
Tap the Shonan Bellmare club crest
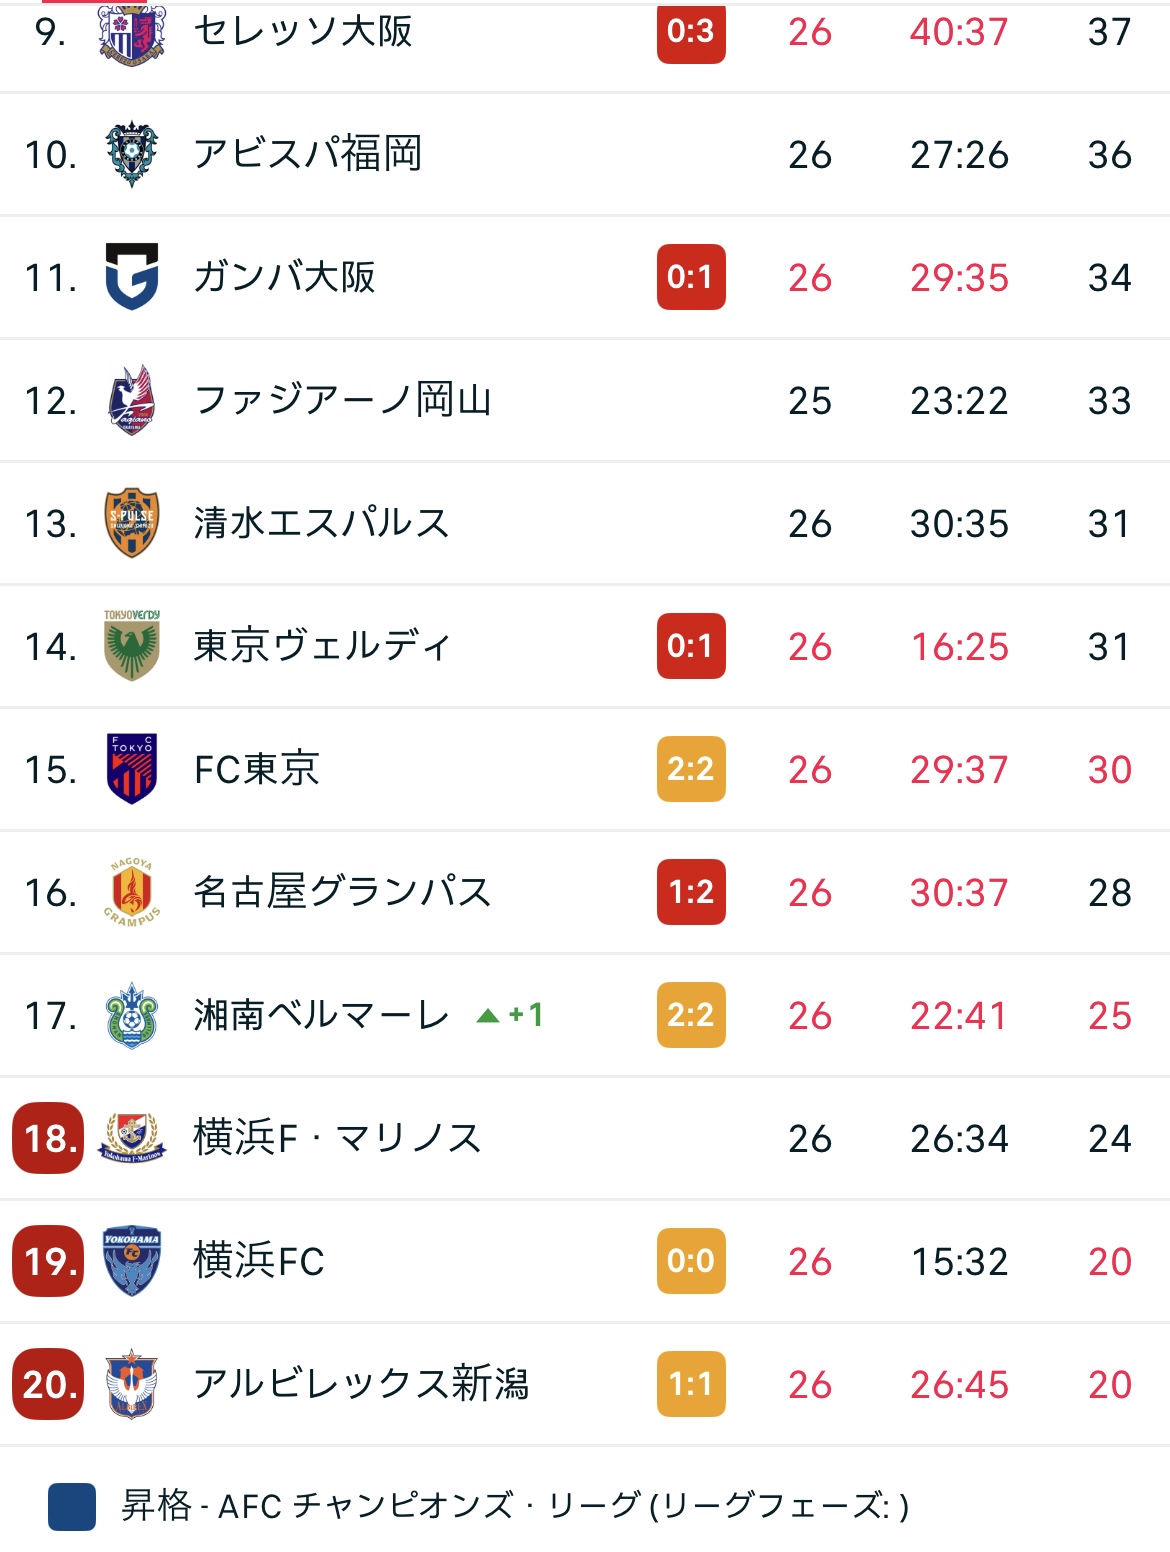131,1015
